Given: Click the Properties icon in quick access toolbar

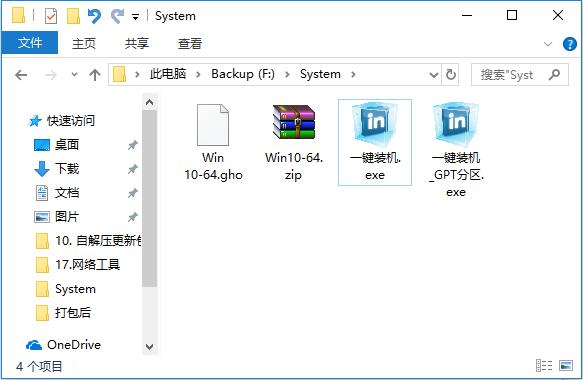Looking at the screenshot, I should [51, 16].
